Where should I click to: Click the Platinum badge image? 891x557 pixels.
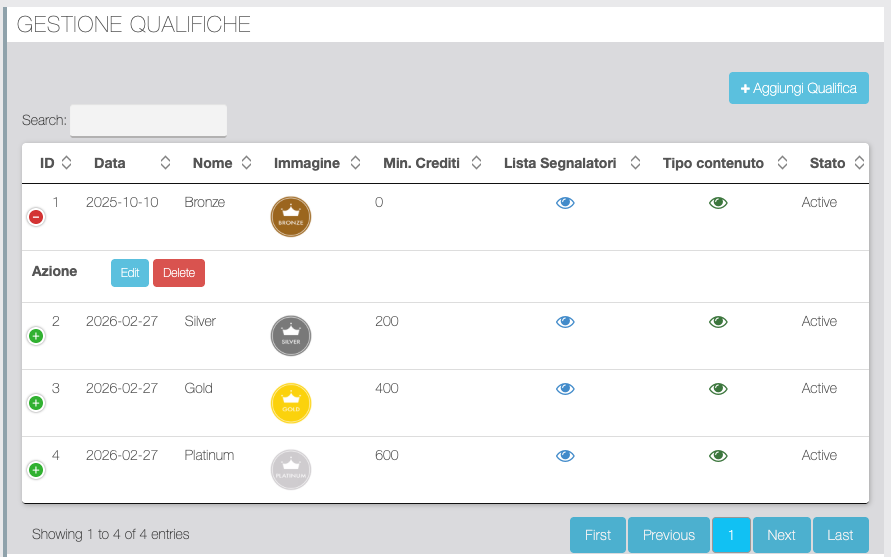click(x=291, y=470)
